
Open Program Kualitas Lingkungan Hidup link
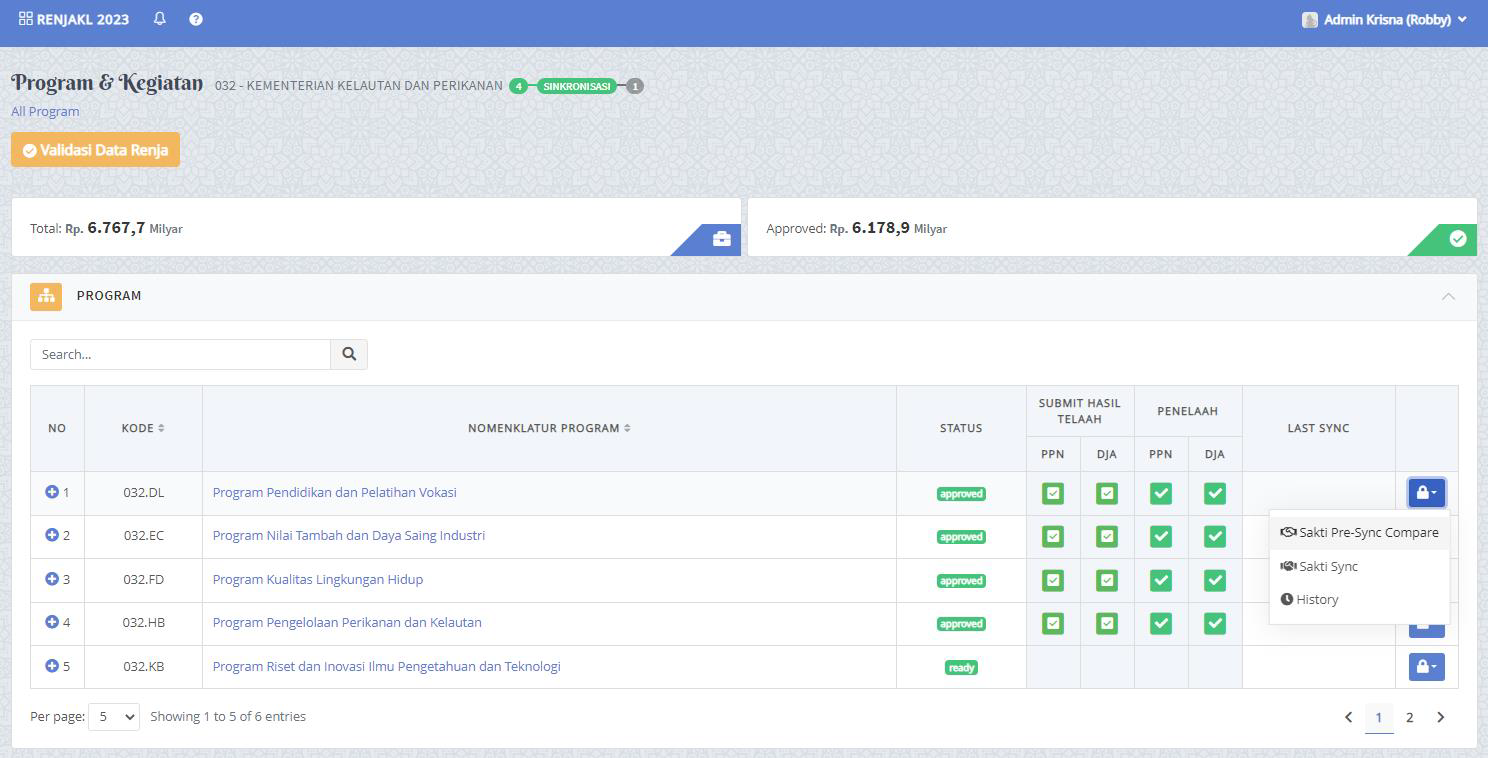[317, 579]
